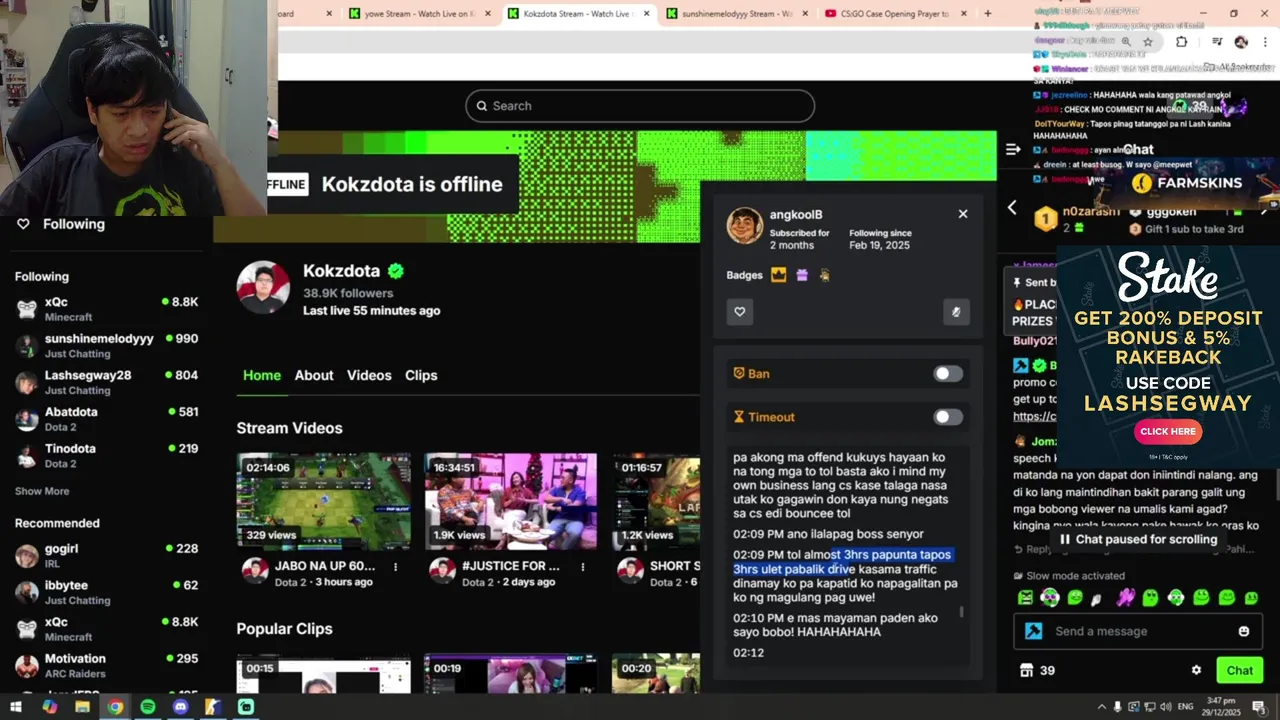Click the heart icon in angkoolB's user card
1280x720 pixels.
pyautogui.click(x=740, y=312)
